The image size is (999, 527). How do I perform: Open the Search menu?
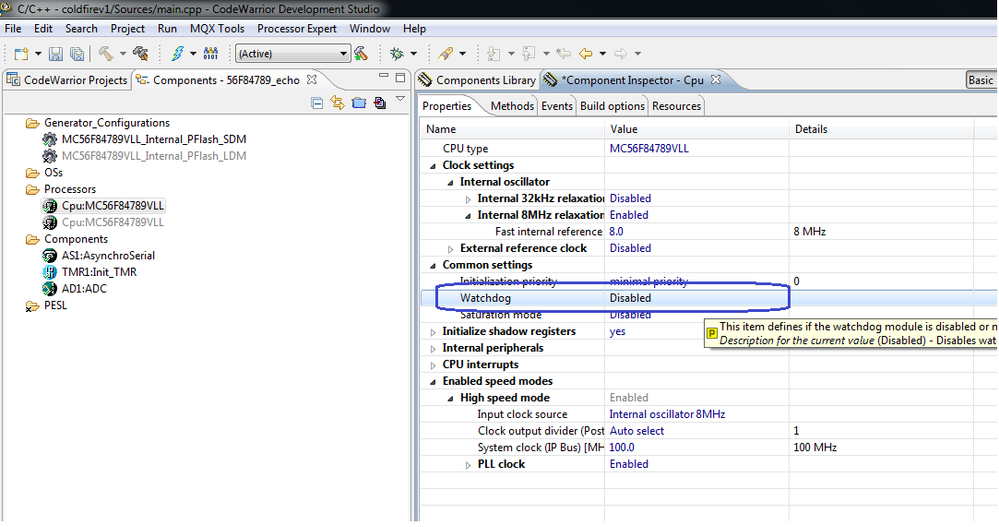81,29
